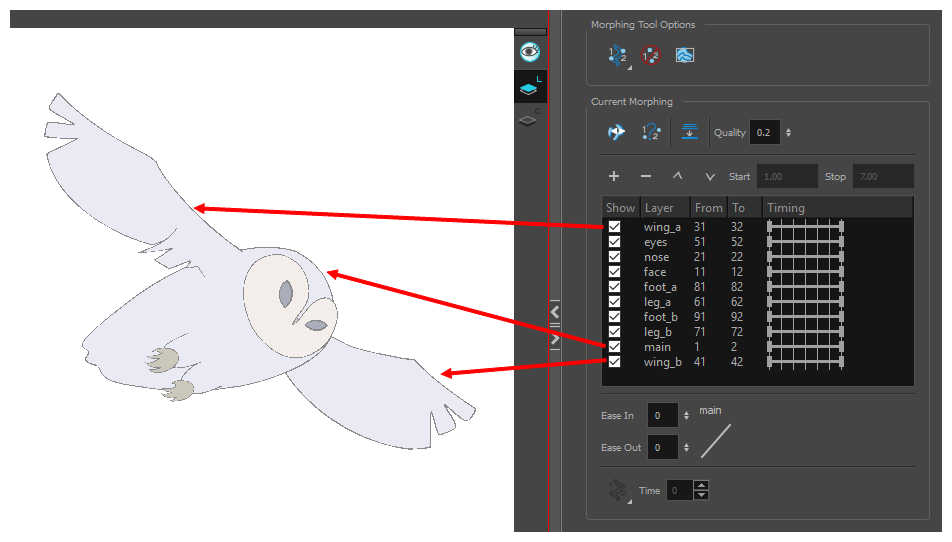Select the Morphing tool icon in options
This screenshot has height=542, width=952.
click(x=618, y=56)
